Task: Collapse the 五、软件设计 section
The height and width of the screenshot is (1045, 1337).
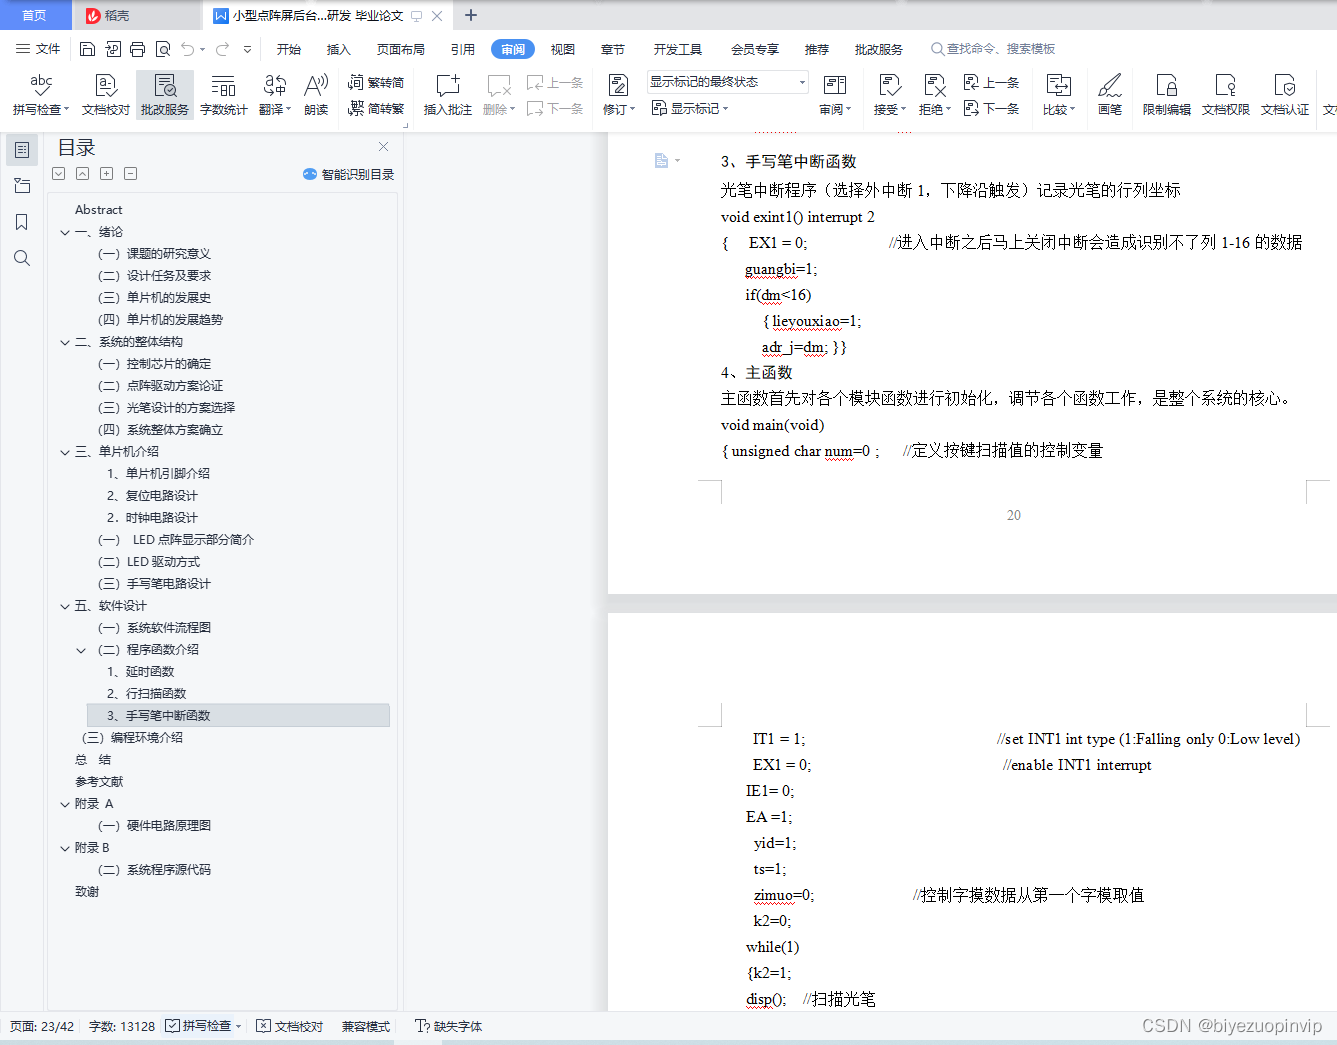Action: click(x=65, y=606)
